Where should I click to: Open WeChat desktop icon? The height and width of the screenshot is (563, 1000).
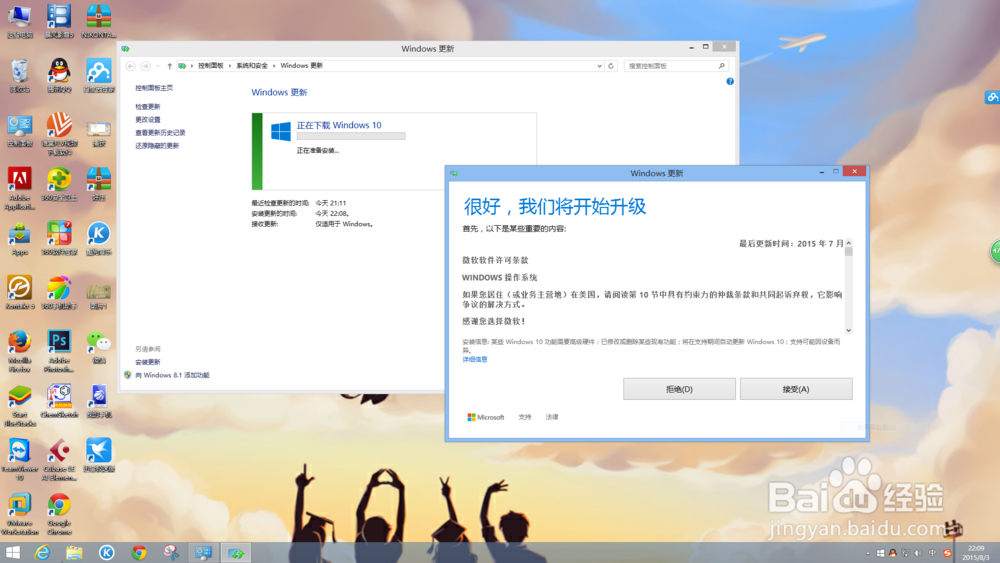click(98, 347)
